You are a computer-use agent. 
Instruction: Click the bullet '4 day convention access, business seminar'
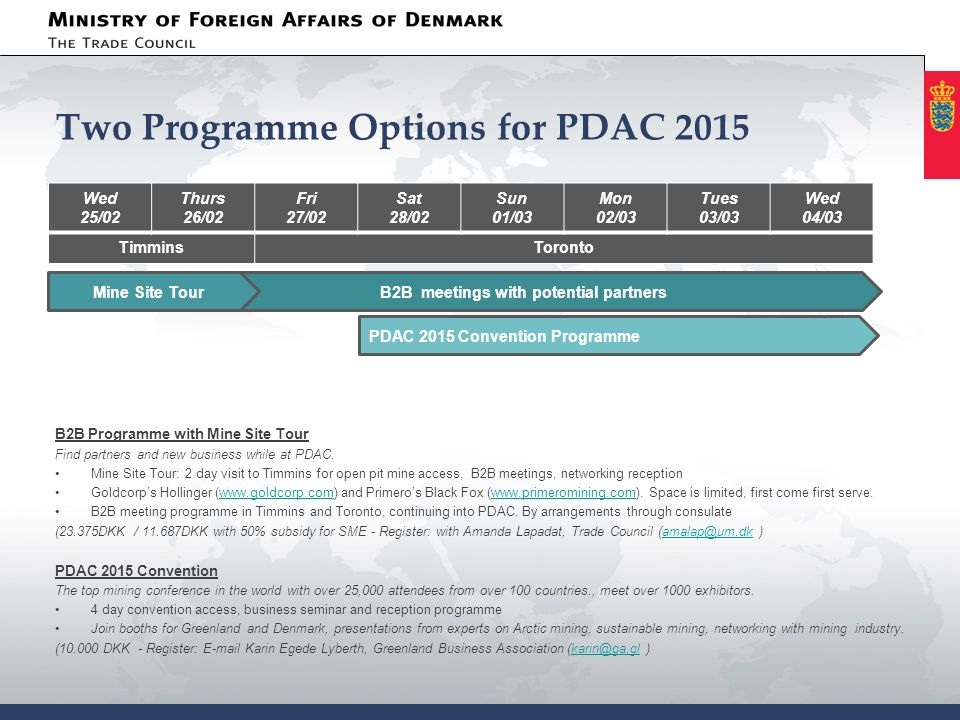[296, 610]
